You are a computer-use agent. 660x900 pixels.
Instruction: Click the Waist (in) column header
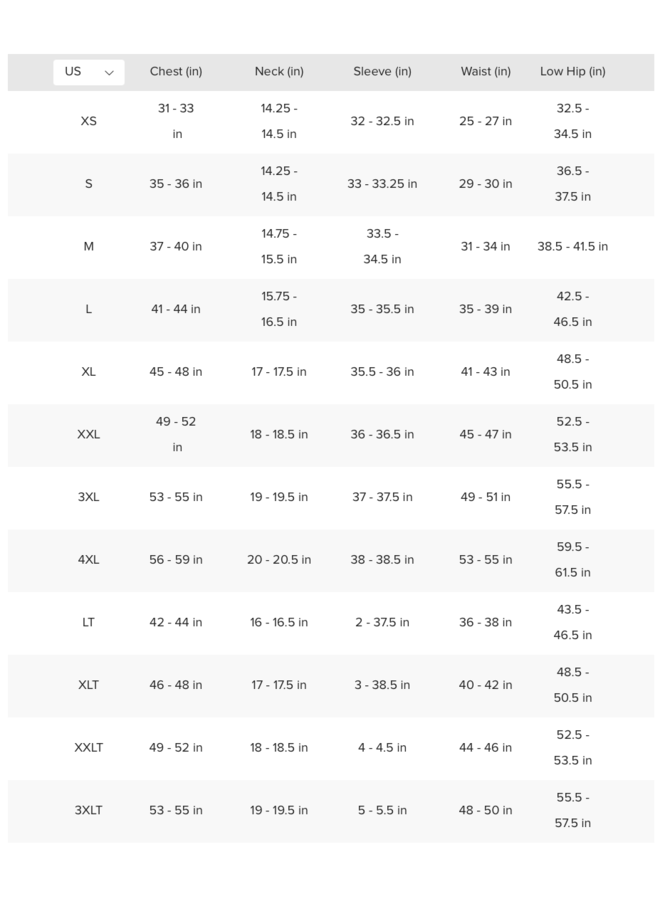pyautogui.click(x=486, y=72)
